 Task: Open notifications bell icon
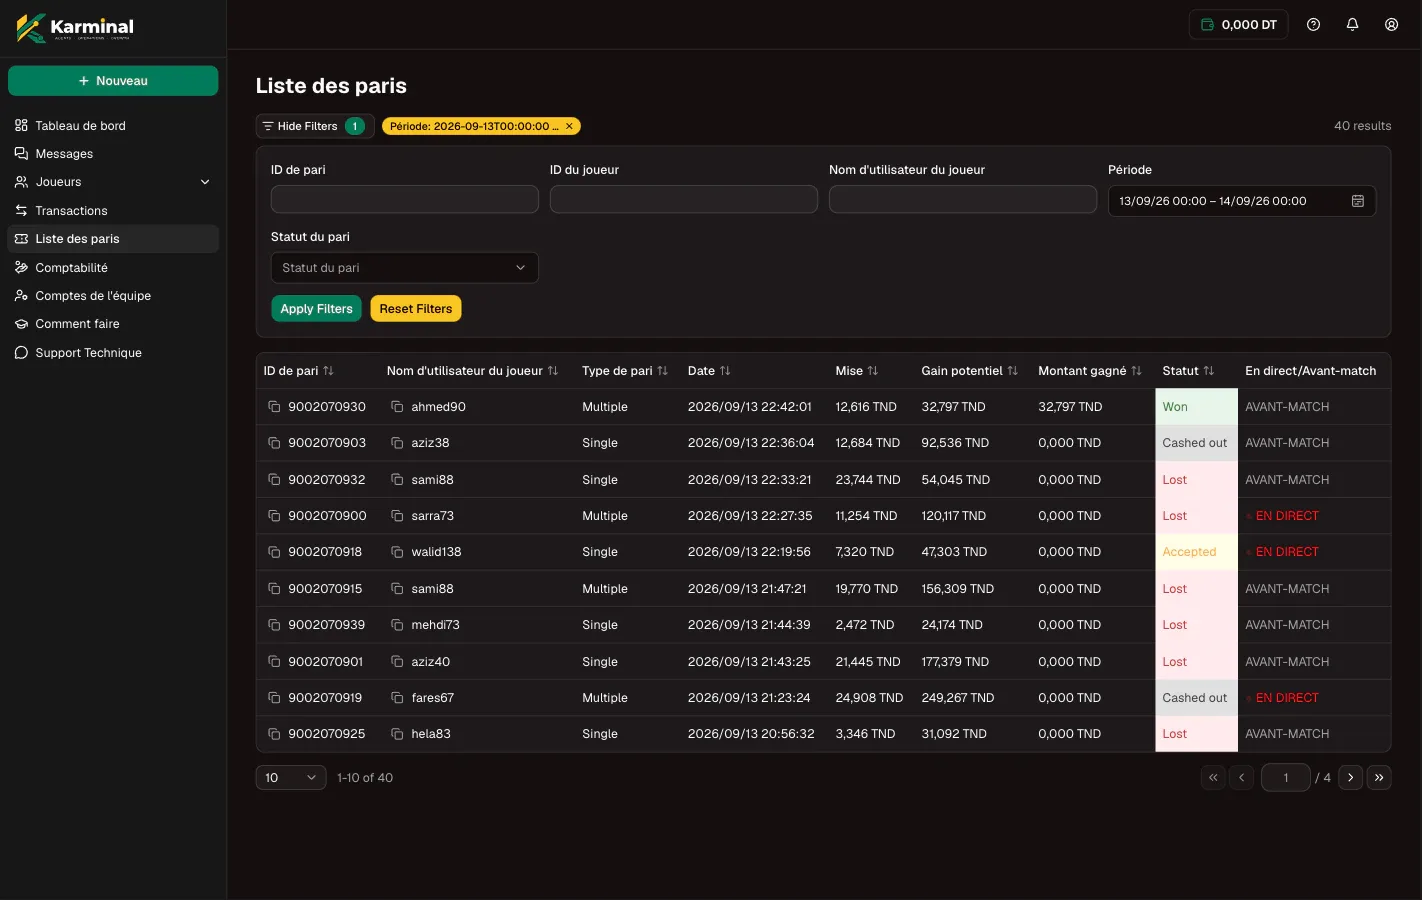1352,25
